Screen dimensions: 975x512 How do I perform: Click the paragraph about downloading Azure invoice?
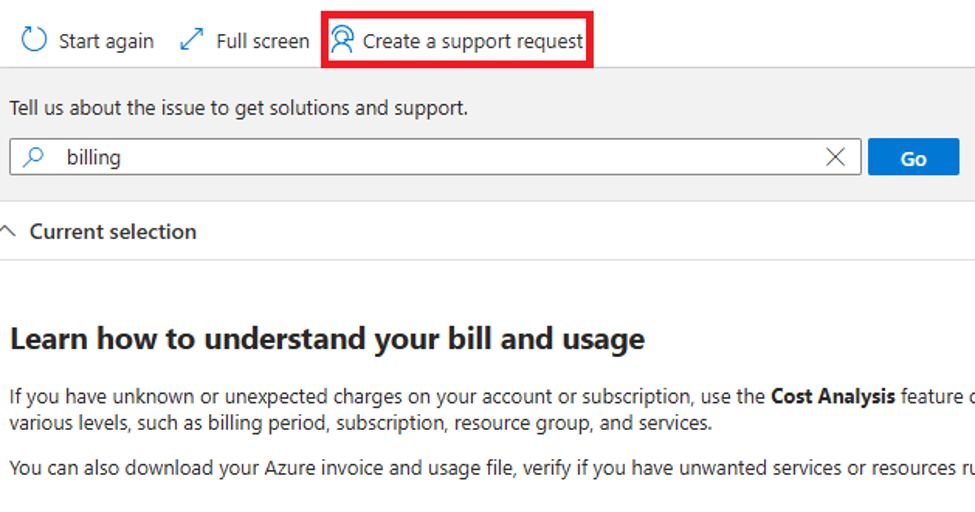(492, 468)
